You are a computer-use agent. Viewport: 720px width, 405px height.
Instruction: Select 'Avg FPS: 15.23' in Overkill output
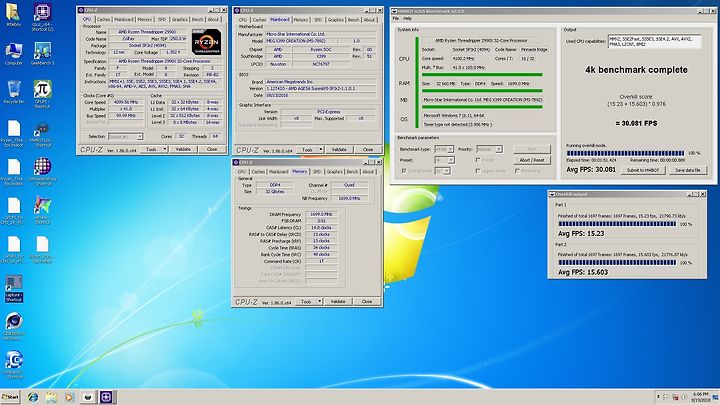click(x=581, y=234)
